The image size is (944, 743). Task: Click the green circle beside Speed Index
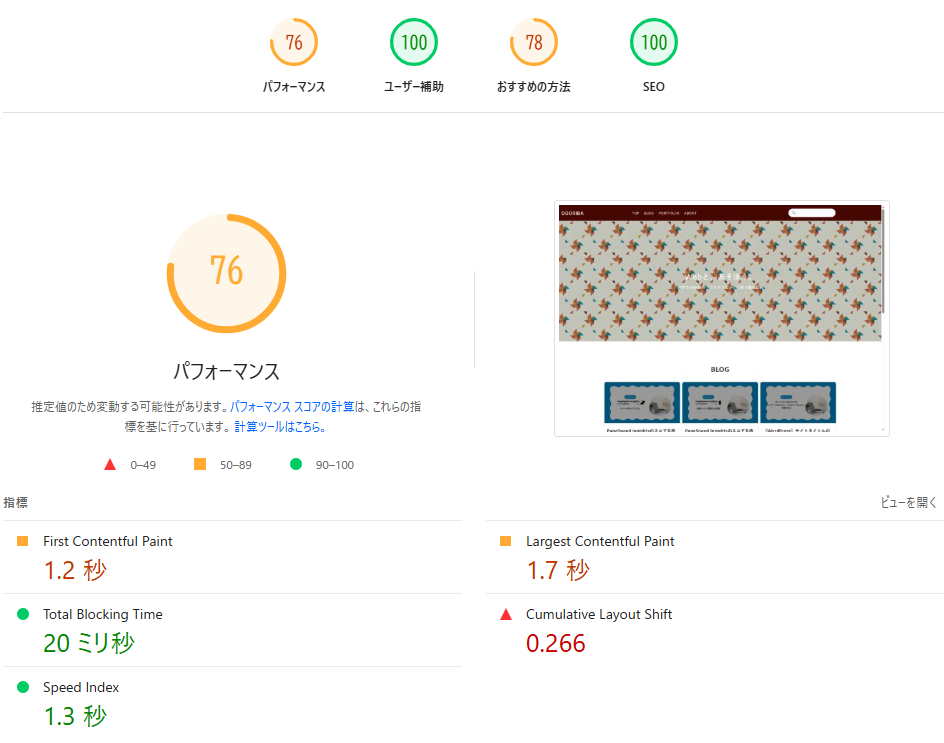23,687
